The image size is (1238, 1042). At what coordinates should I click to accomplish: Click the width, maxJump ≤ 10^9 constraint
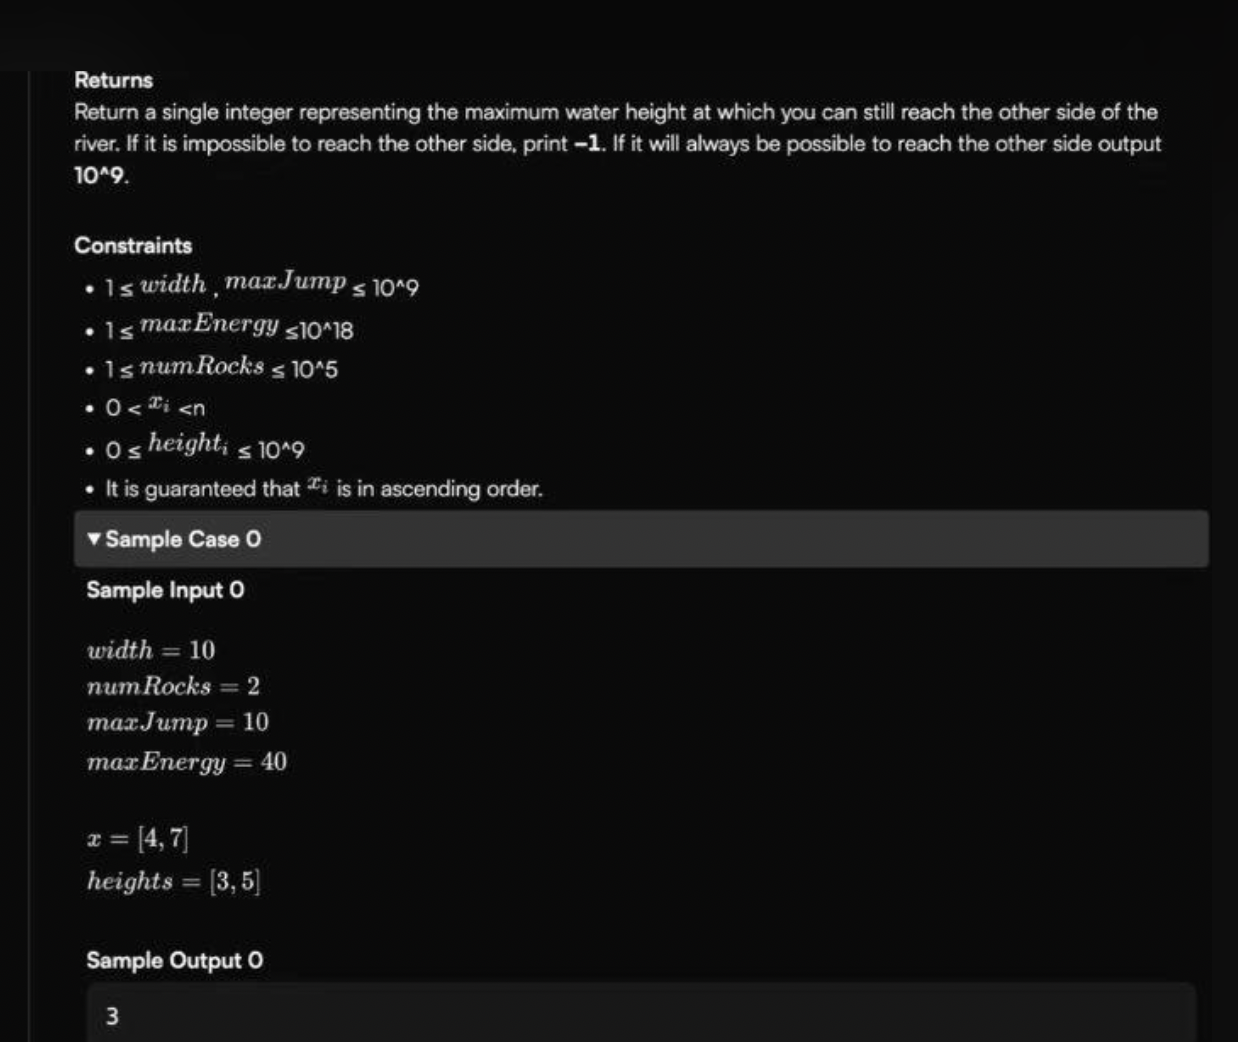(262, 285)
